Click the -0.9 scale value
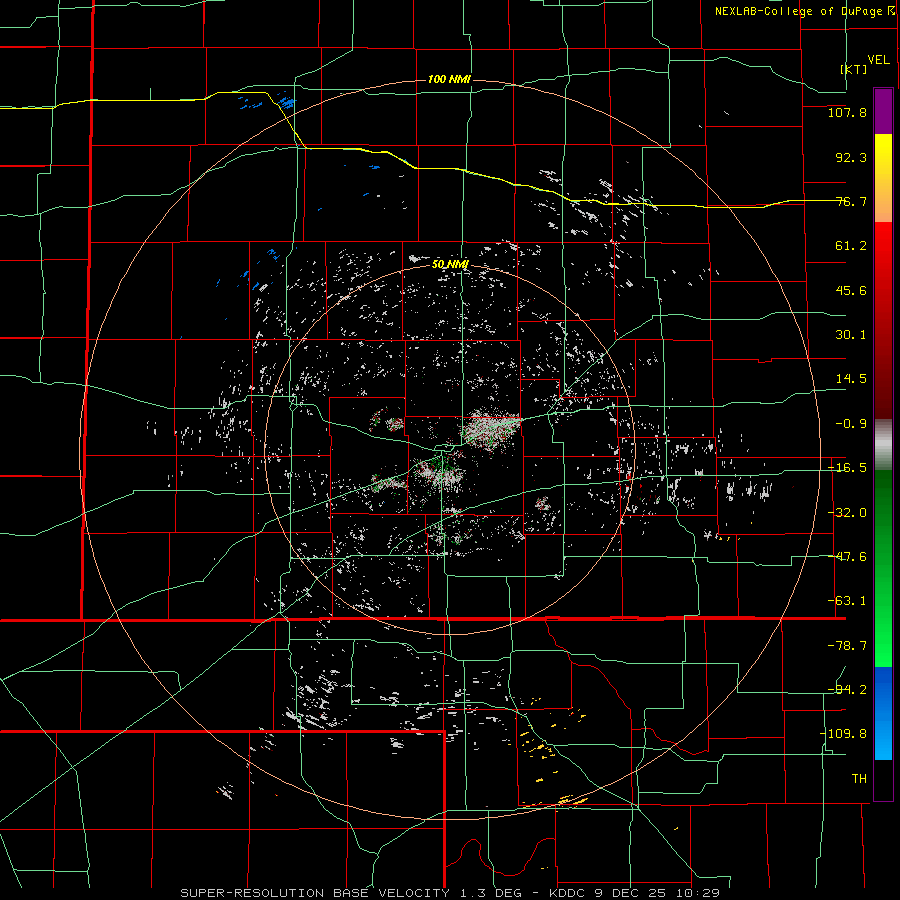The width and height of the screenshot is (900, 900). pos(851,424)
